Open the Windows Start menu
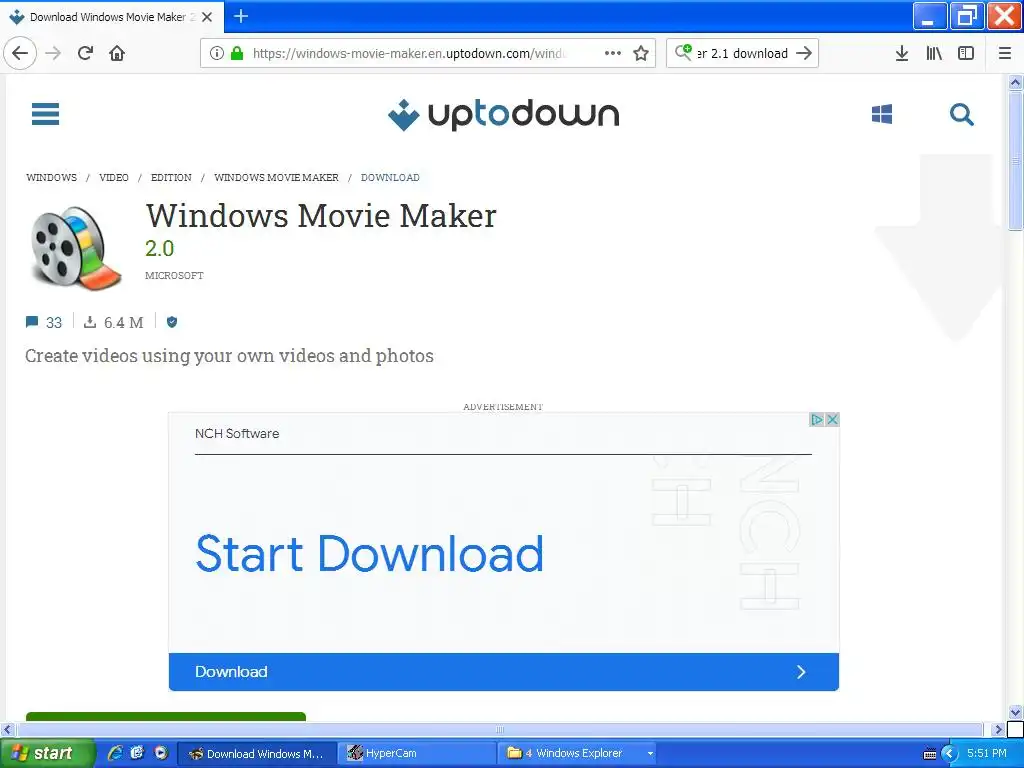Screen dimensions: 1024x768 point(47,753)
